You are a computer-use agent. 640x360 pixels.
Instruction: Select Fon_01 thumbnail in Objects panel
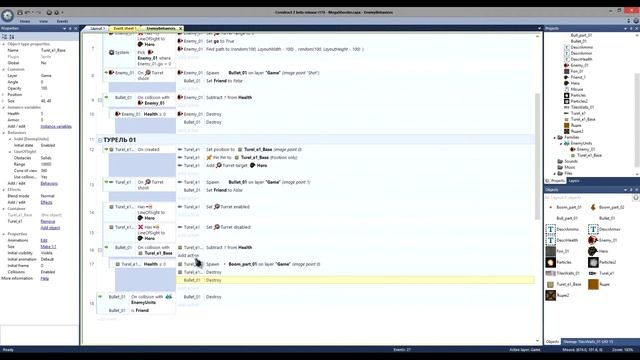click(x=551, y=251)
